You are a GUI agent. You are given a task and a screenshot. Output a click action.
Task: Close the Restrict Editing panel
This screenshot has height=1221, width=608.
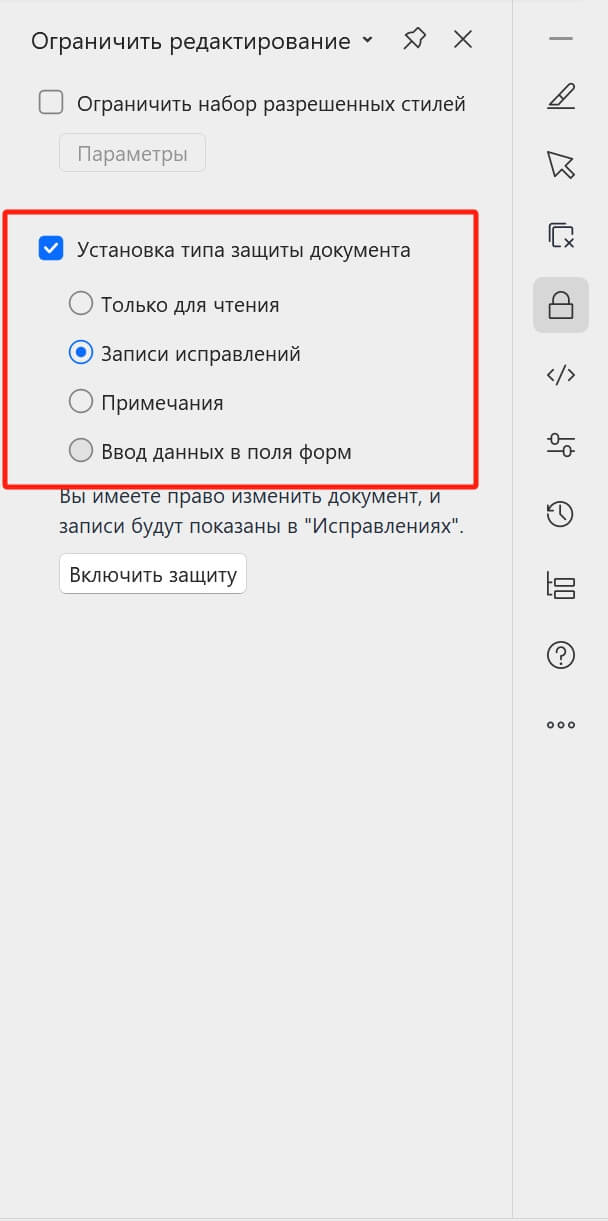(462, 40)
